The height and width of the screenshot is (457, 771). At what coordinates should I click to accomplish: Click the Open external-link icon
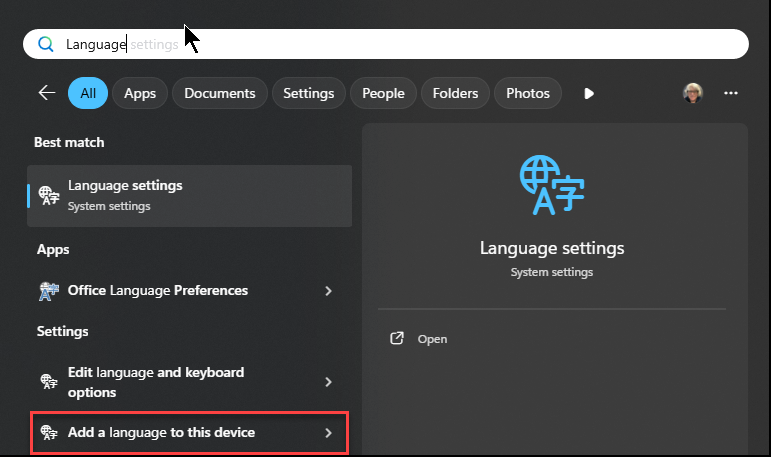tap(397, 338)
